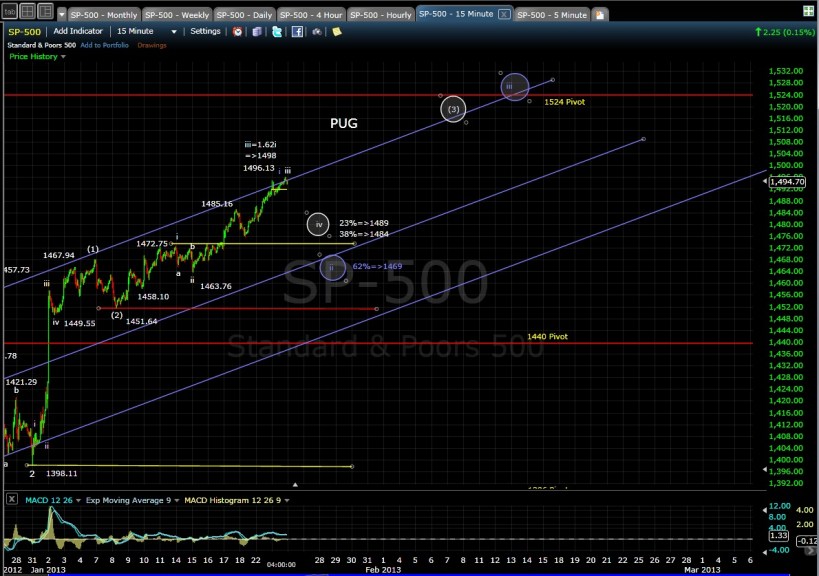Click the alarm clock alert icon
This screenshot has height=576, width=819.
click(238, 32)
